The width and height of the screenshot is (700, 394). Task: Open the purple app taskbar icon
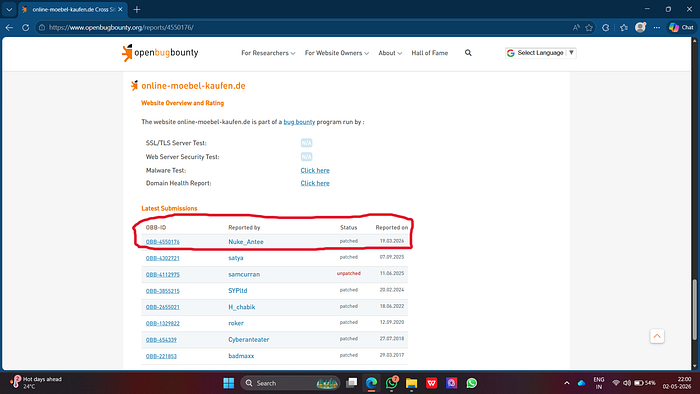(x=451, y=383)
